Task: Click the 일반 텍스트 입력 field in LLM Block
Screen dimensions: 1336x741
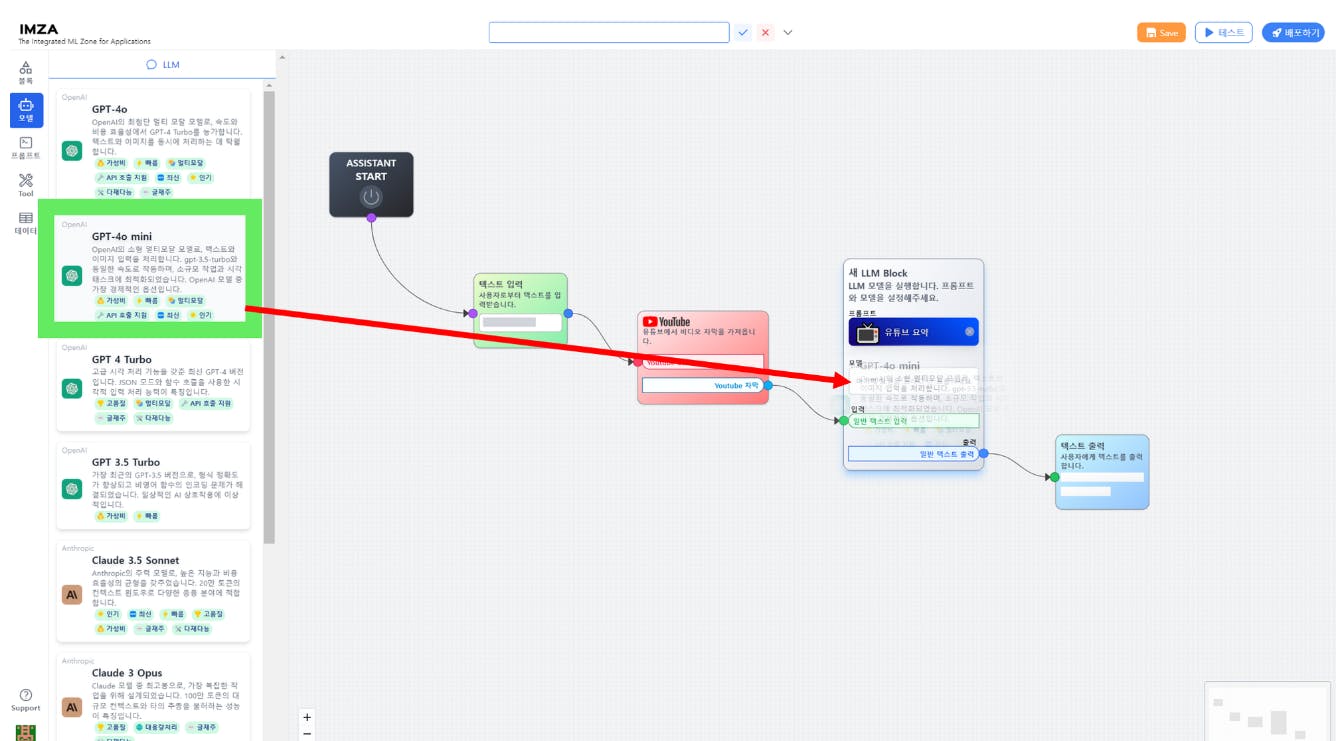Action: tap(914, 421)
